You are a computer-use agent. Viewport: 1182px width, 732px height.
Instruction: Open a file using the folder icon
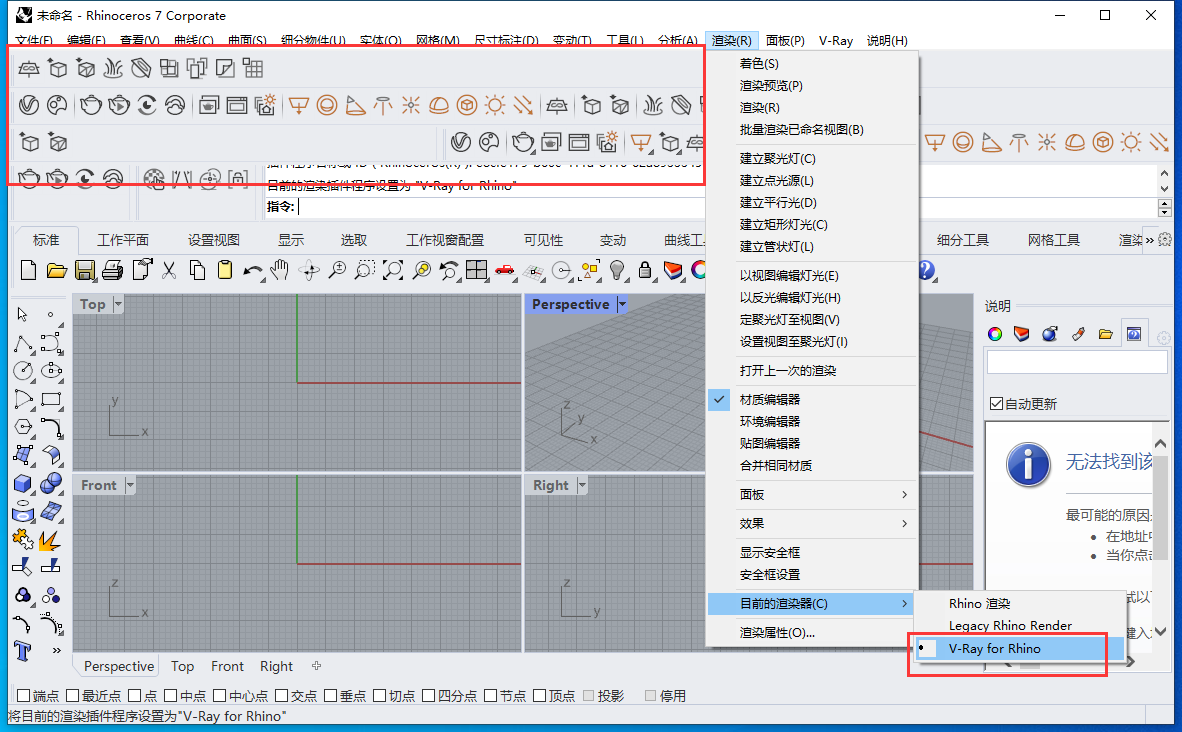tap(57, 270)
